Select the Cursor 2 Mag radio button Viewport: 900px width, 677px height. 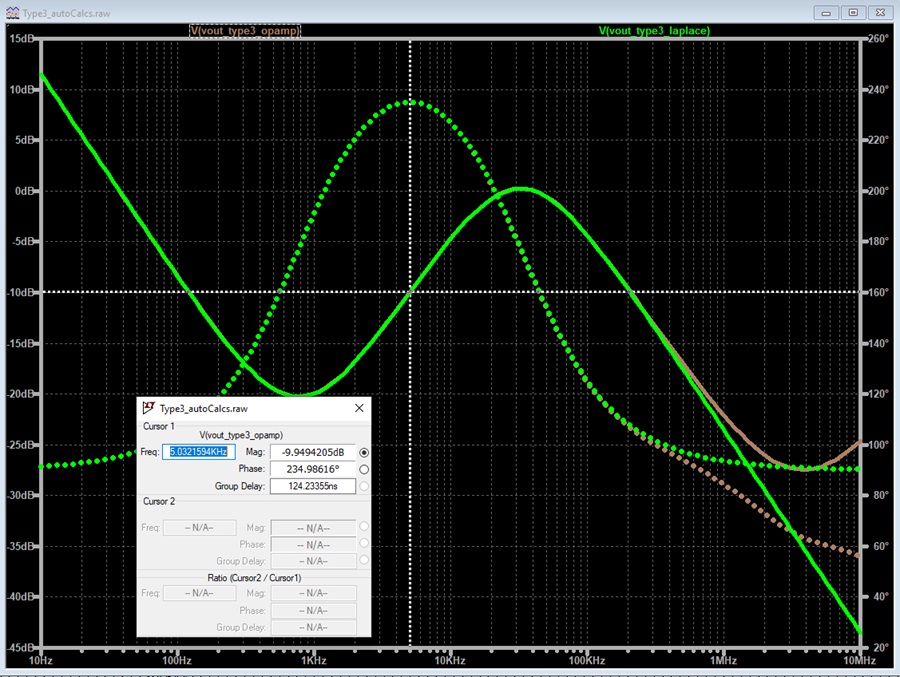[364, 526]
